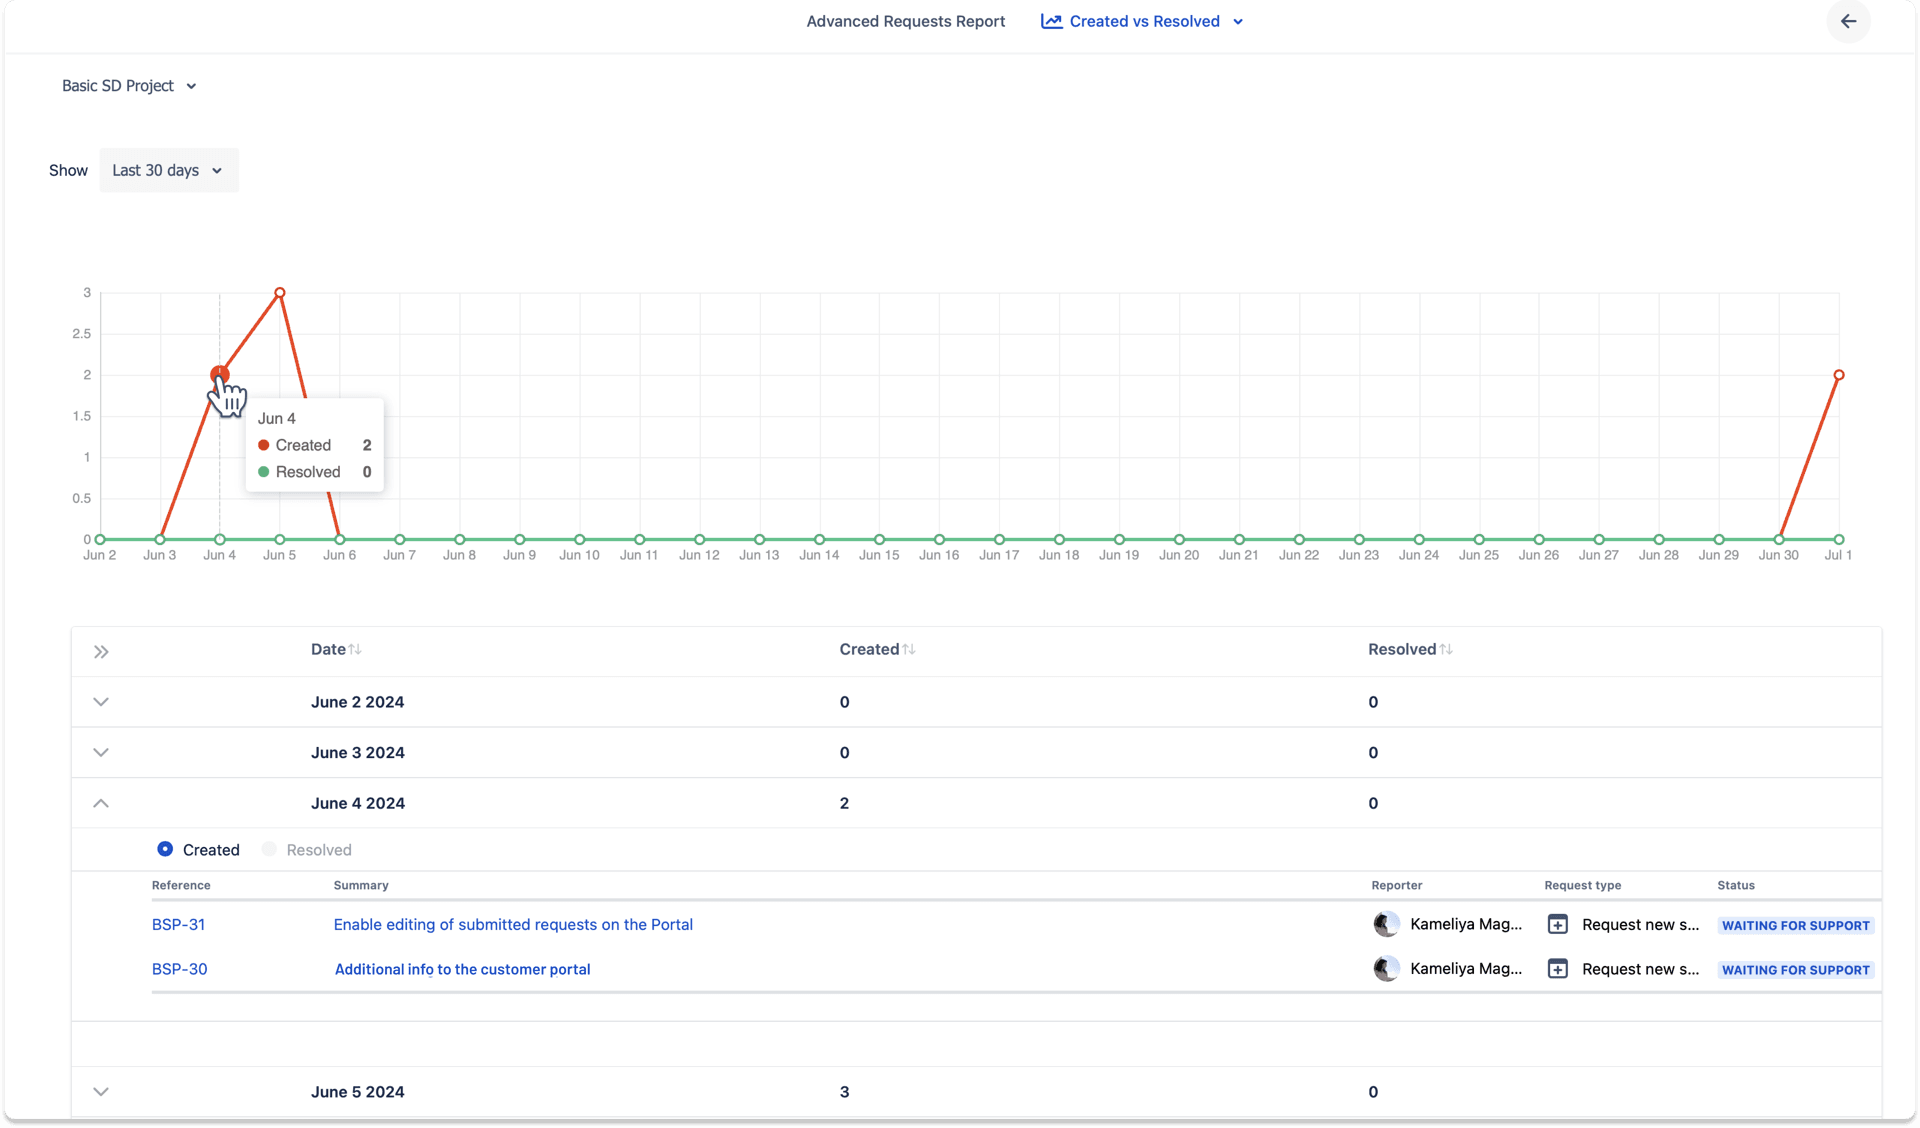Open the Created vs Resolved view menu
The width and height of the screenshot is (1920, 1128).
(1239, 21)
